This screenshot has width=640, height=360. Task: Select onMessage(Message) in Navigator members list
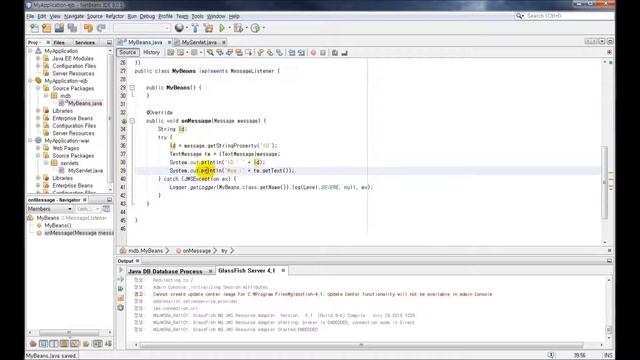coord(79,233)
